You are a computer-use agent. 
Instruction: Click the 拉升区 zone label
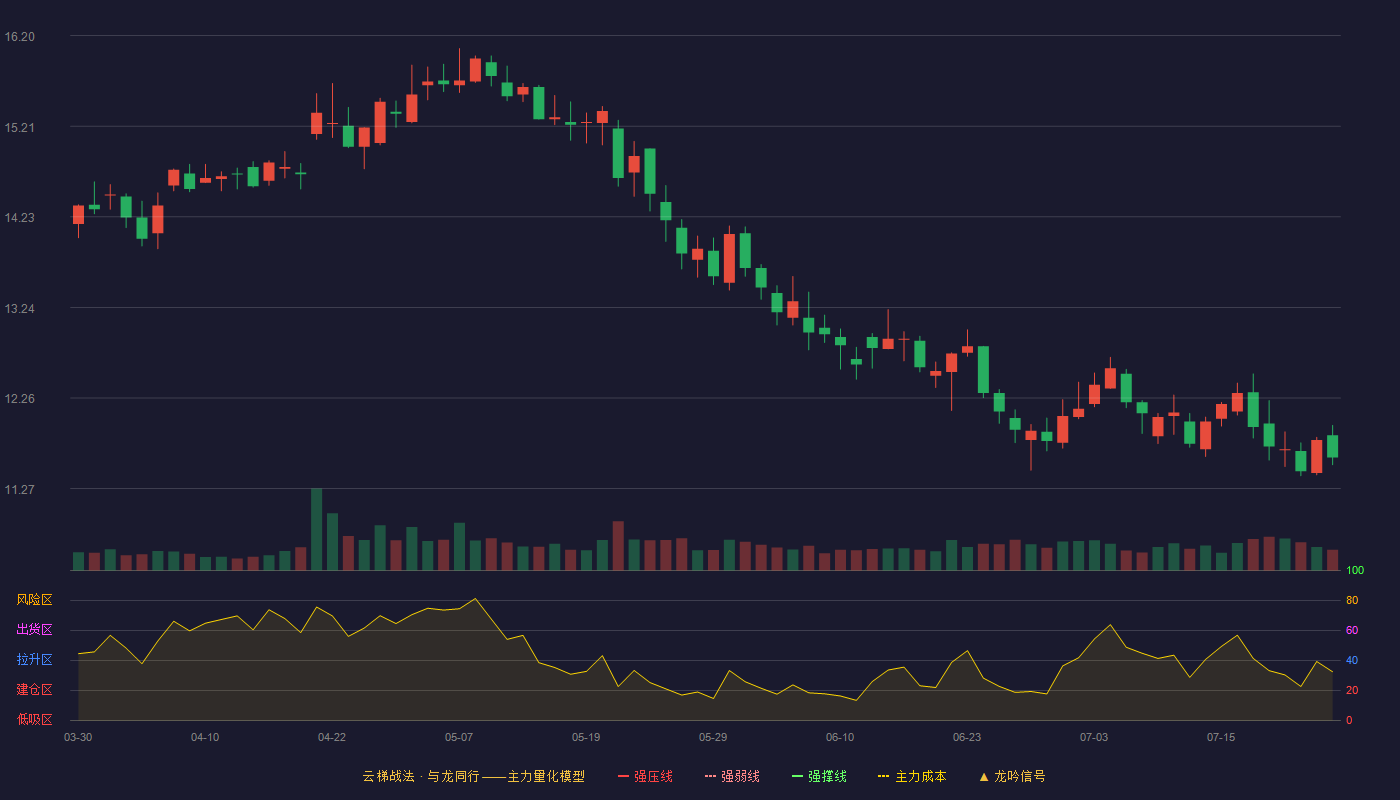34,660
